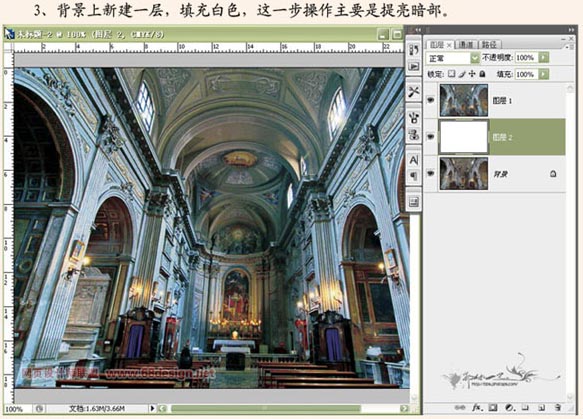Click the lock icon on 背景 layer
583x419 pixels.
[553, 173]
